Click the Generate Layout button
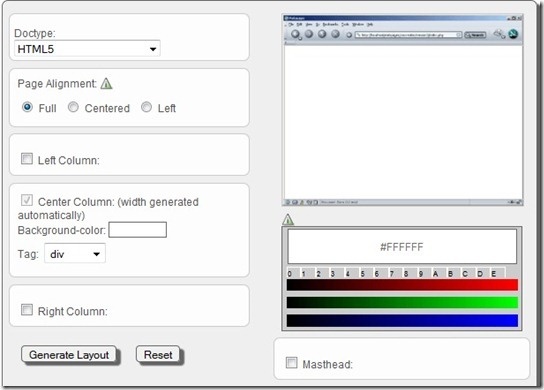 [69, 355]
